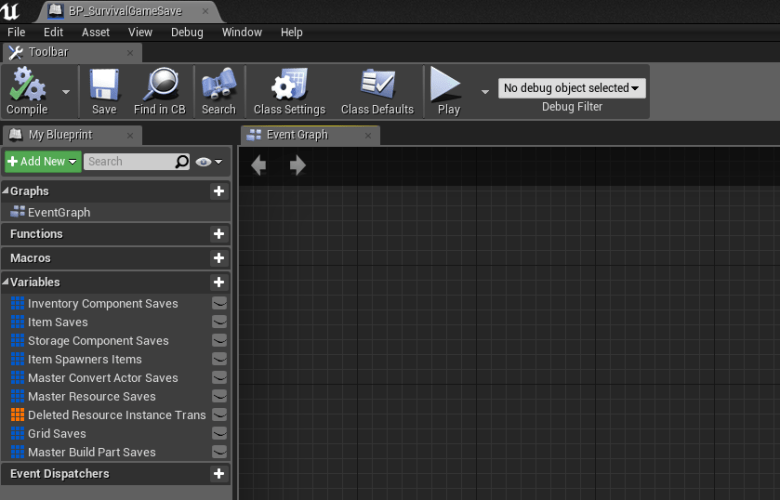
Task: Toggle visibility of Master Resource Saves variable
Action: pos(219,397)
